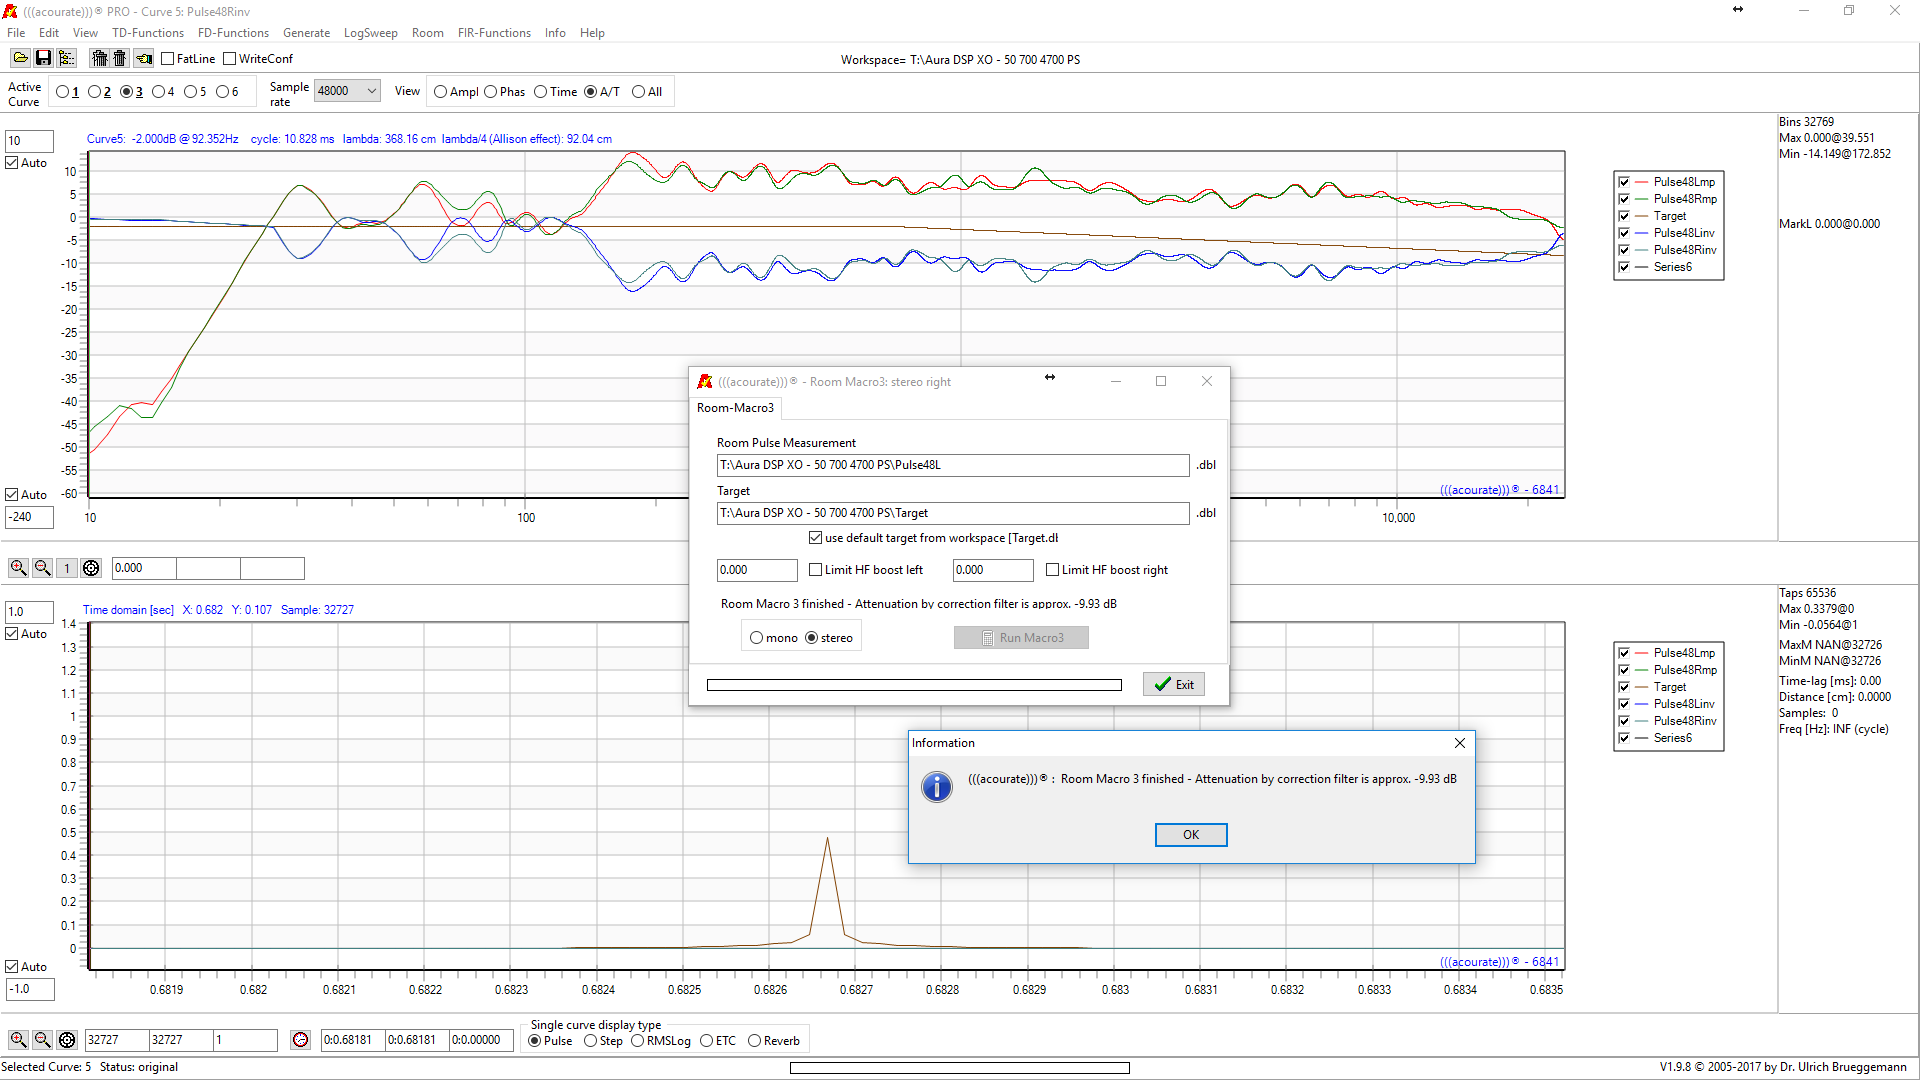Image resolution: width=1920 pixels, height=1080 pixels.
Task: Close the Information dialog with the X
Action: [1460, 743]
